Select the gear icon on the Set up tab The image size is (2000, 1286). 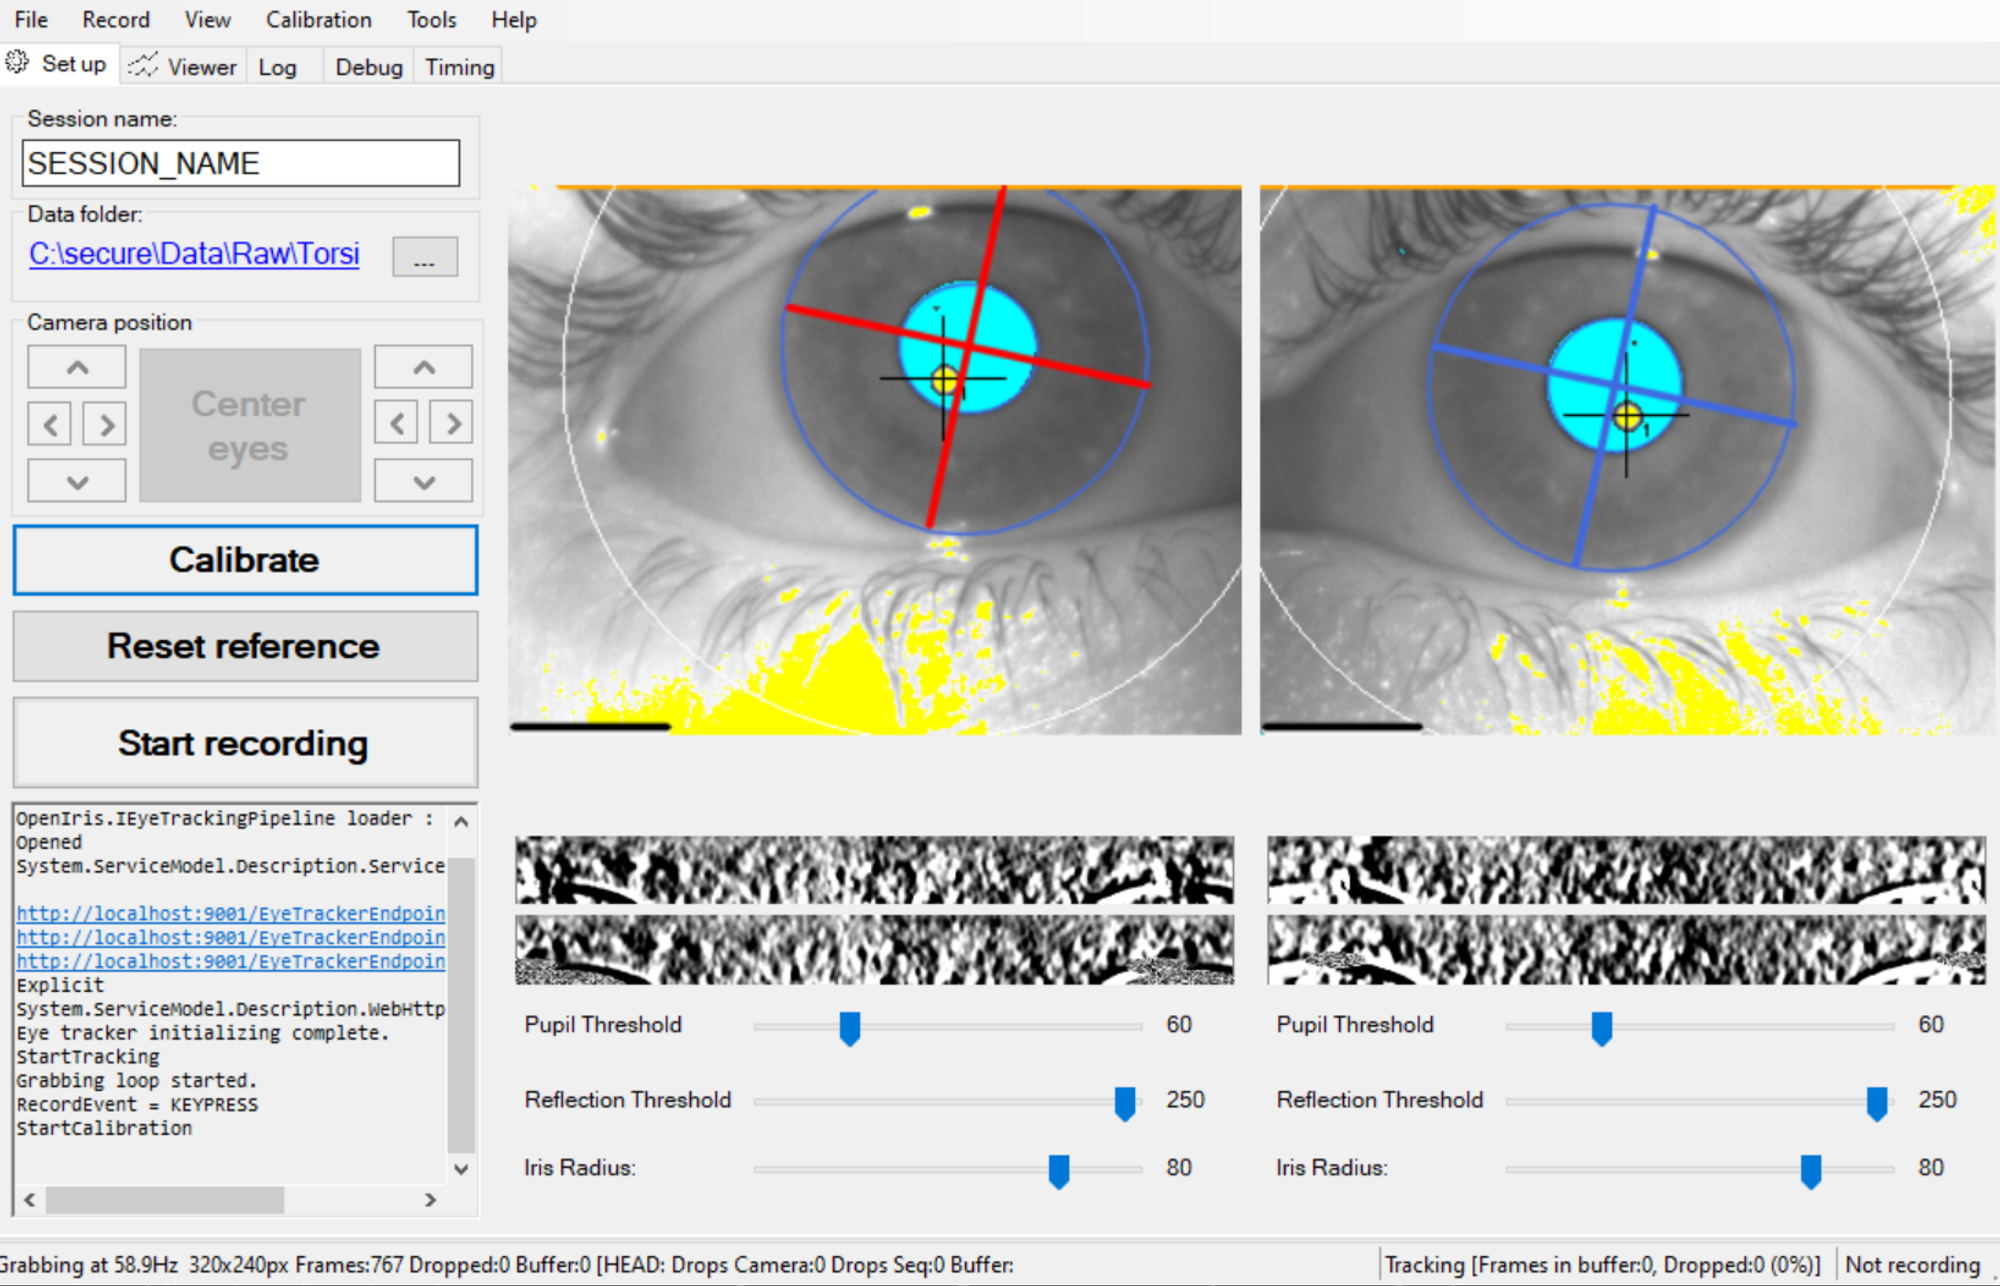pos(17,62)
